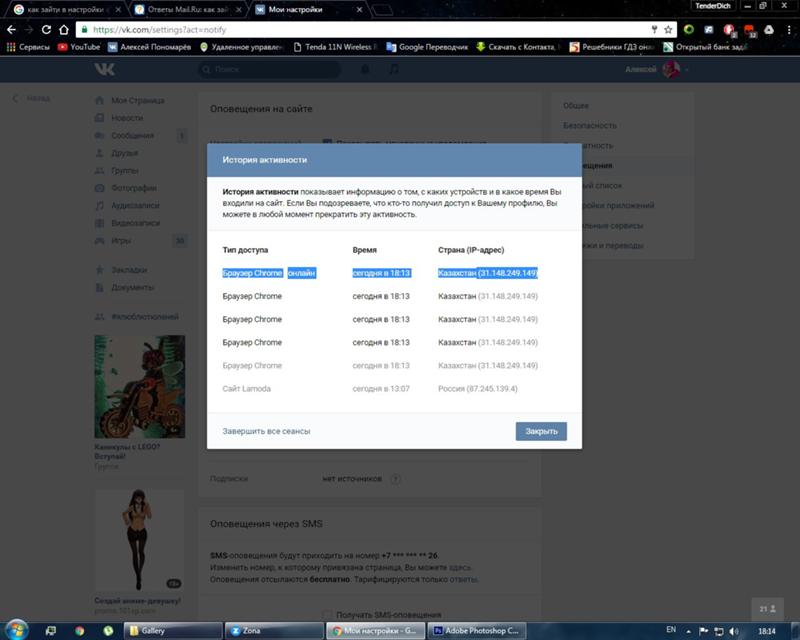
Task: Open the VK music note icon
Action: tap(394, 69)
